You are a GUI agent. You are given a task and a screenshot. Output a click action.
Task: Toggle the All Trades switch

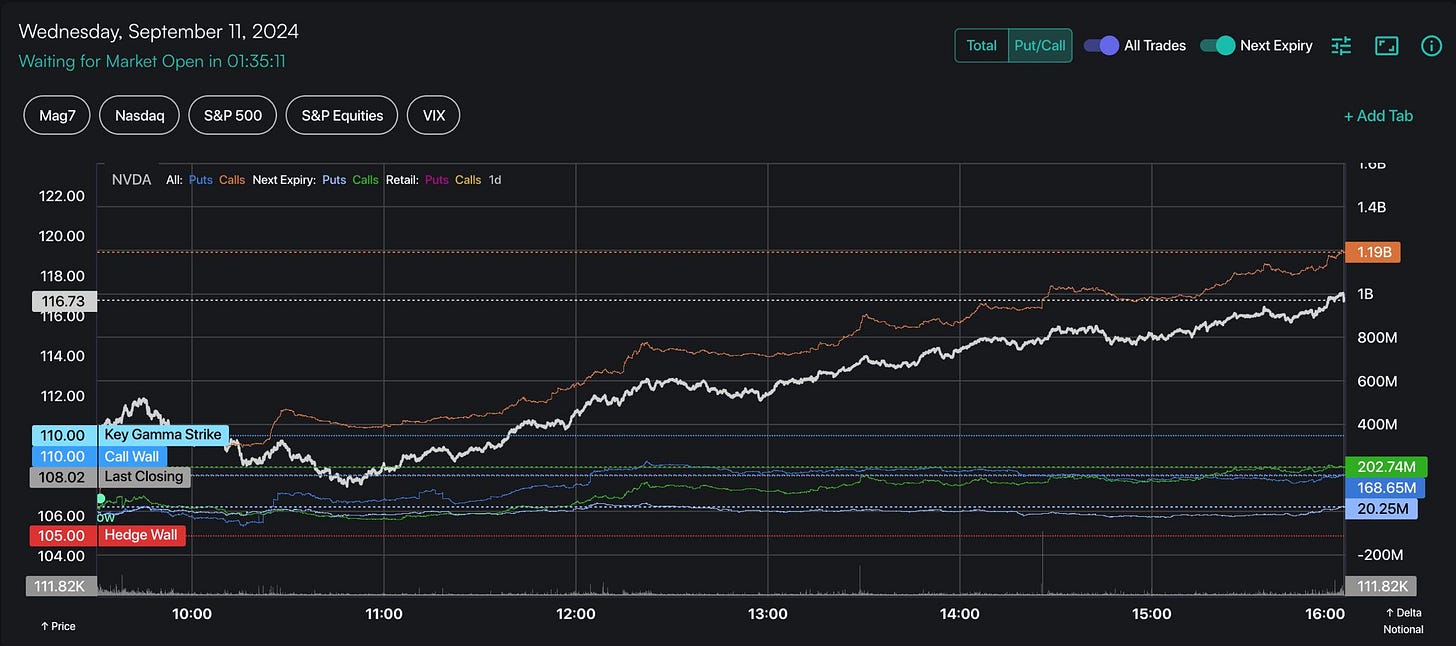(1101, 45)
